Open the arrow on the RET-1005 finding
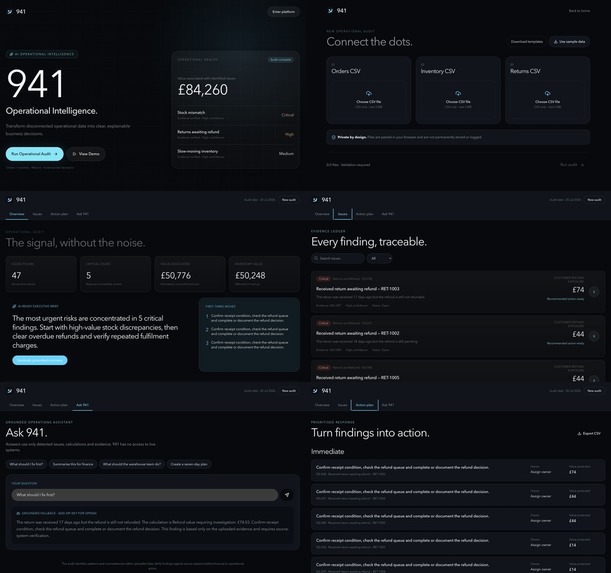This screenshot has height=573, width=611. tap(594, 379)
